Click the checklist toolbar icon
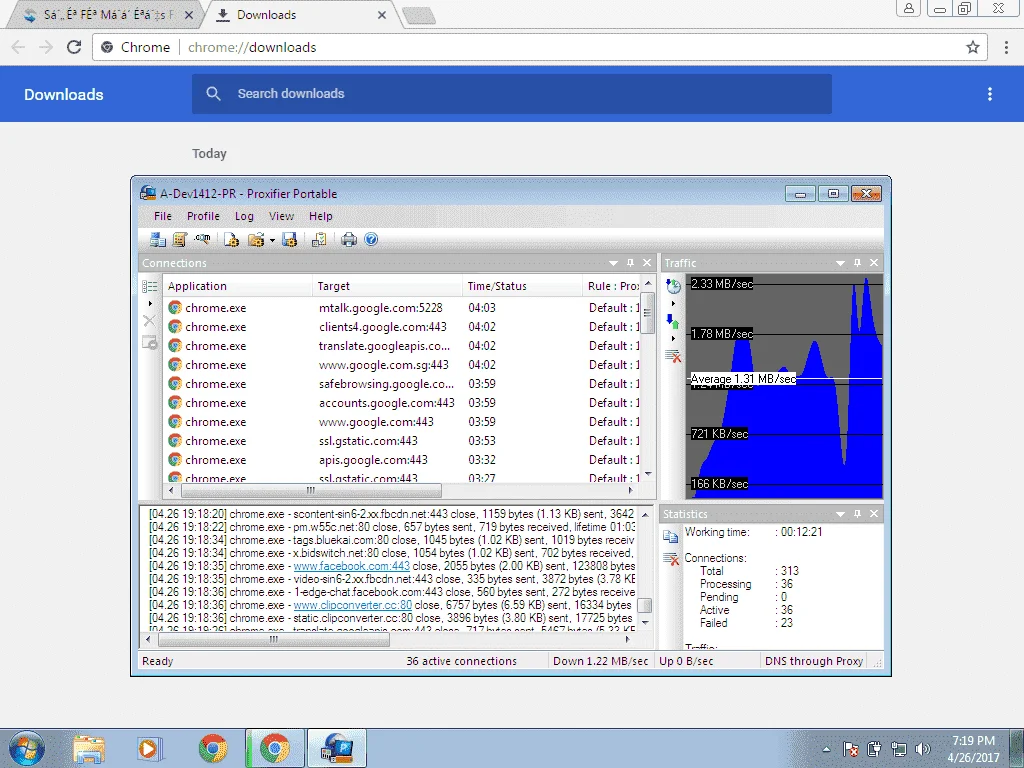The height and width of the screenshot is (768, 1024). 319,240
